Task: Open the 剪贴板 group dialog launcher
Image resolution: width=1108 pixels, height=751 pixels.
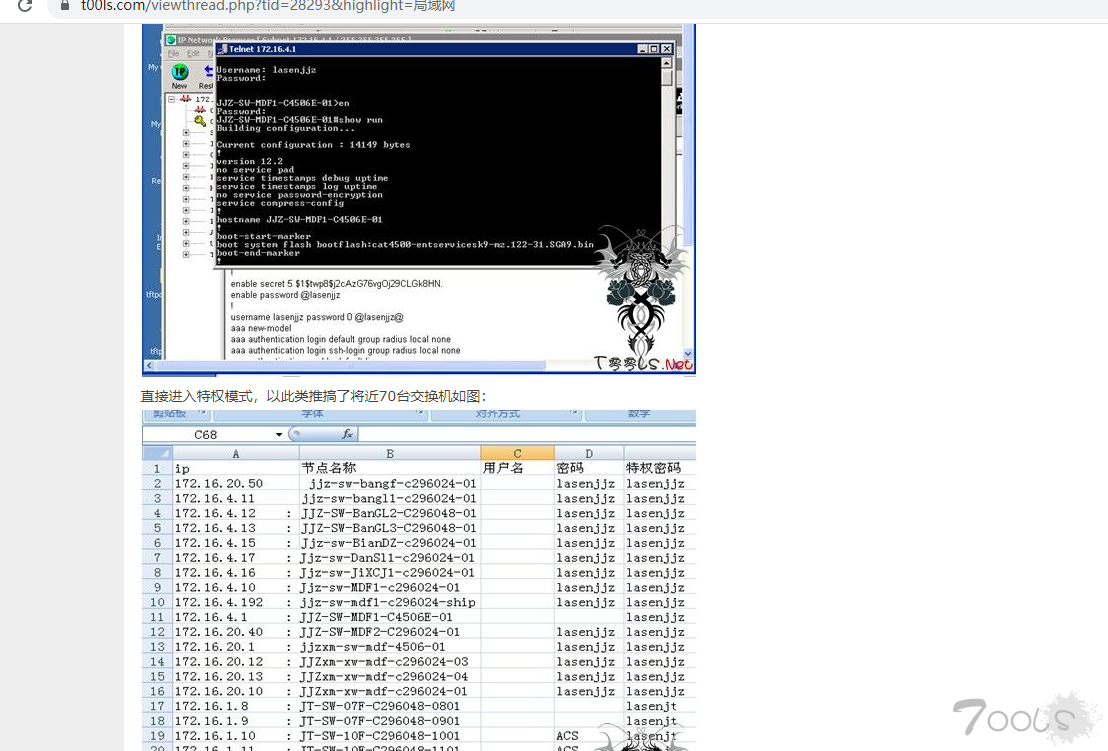Action: tap(201, 413)
